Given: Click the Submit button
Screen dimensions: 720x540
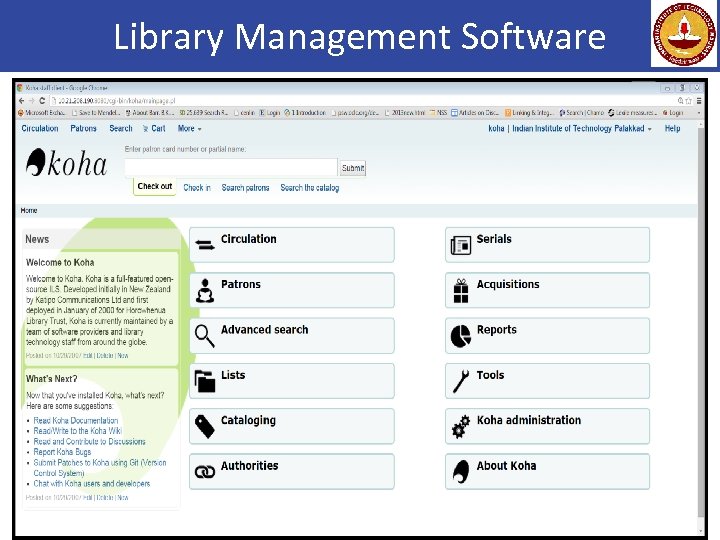Looking at the screenshot, I should 353,168.
